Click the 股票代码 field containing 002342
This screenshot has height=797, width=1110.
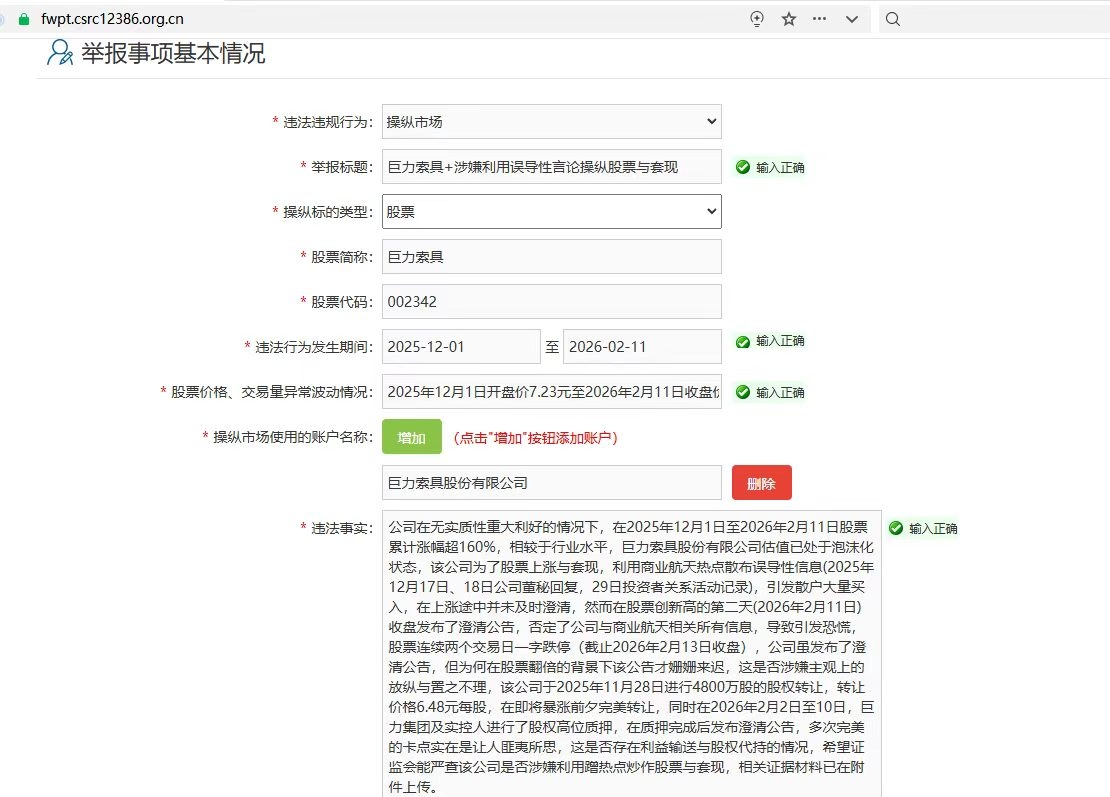click(551, 302)
